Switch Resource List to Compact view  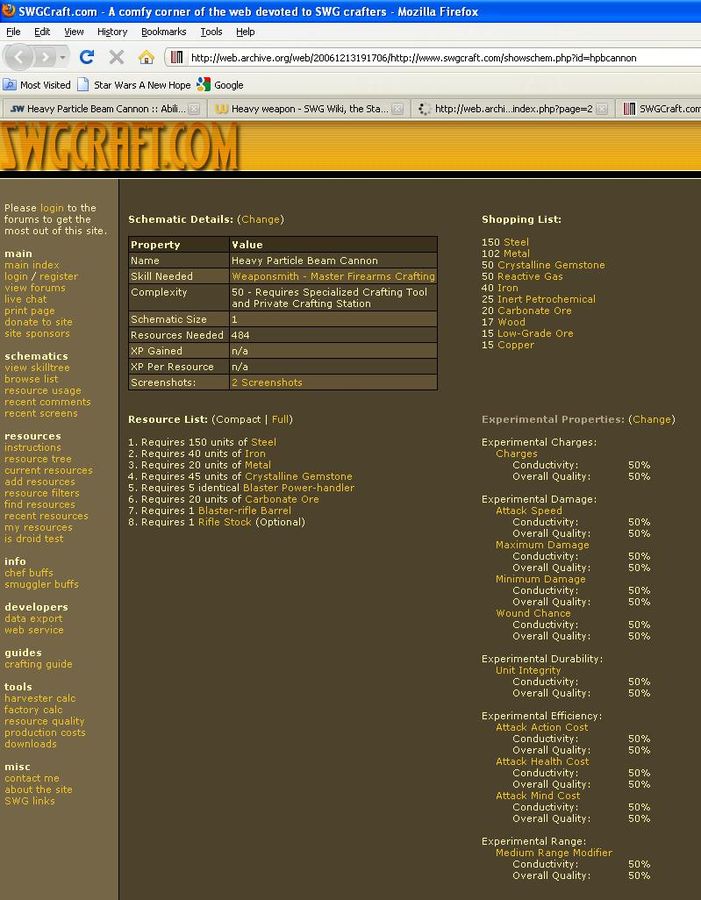coord(238,419)
